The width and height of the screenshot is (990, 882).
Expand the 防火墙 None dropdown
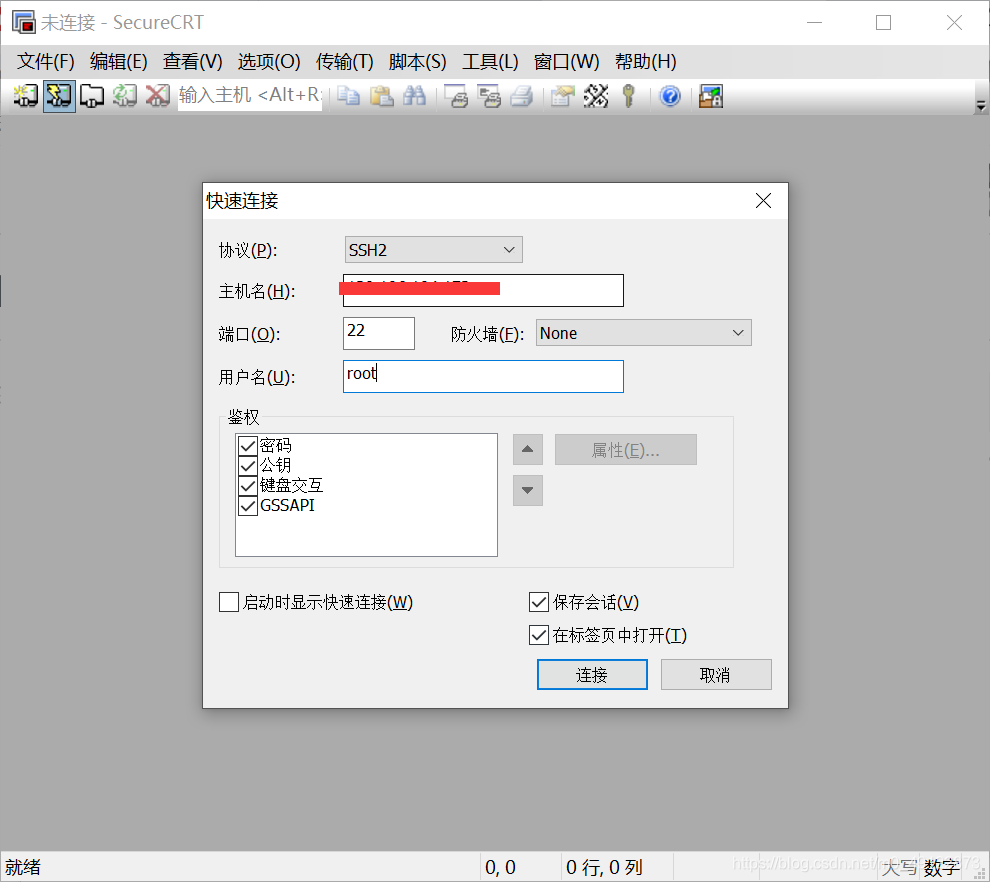click(x=643, y=333)
